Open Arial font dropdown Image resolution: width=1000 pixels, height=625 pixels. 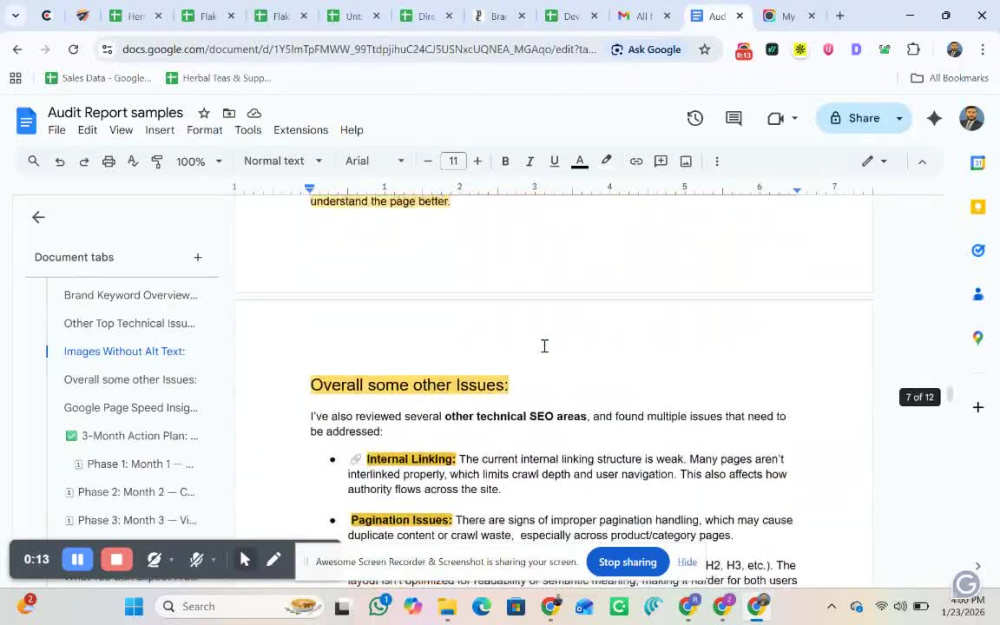tap(374, 161)
